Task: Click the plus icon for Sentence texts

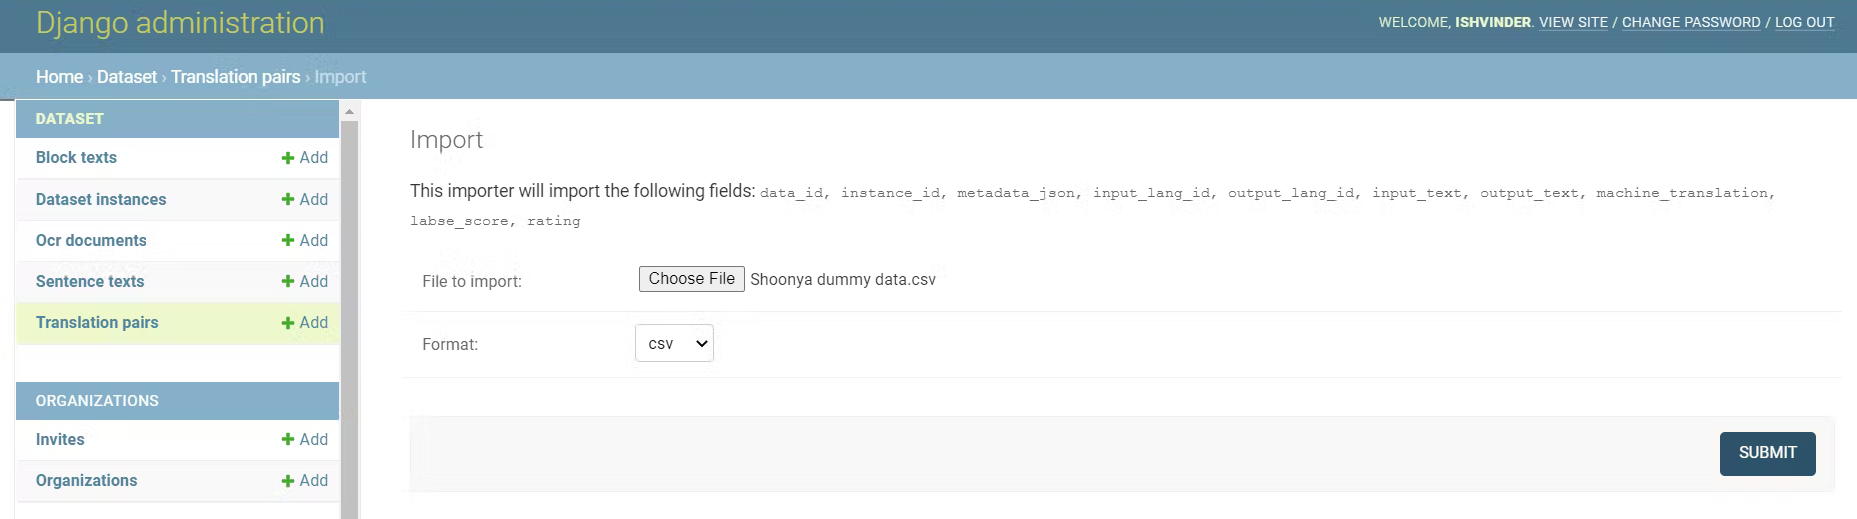Action: pos(288,282)
